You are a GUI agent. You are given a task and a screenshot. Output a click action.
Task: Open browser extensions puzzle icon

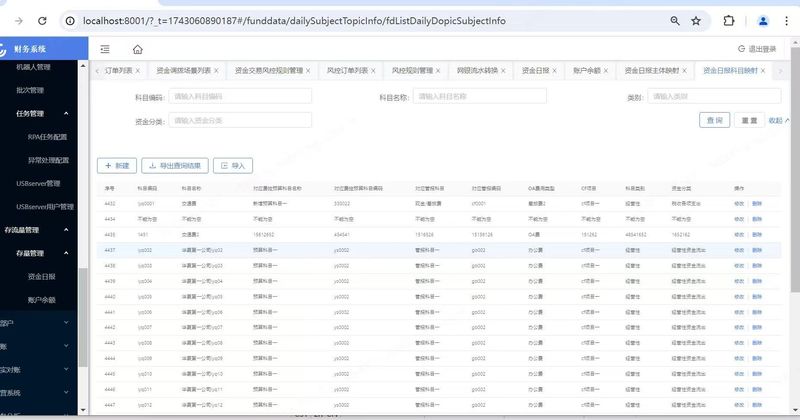pyautogui.click(x=729, y=21)
